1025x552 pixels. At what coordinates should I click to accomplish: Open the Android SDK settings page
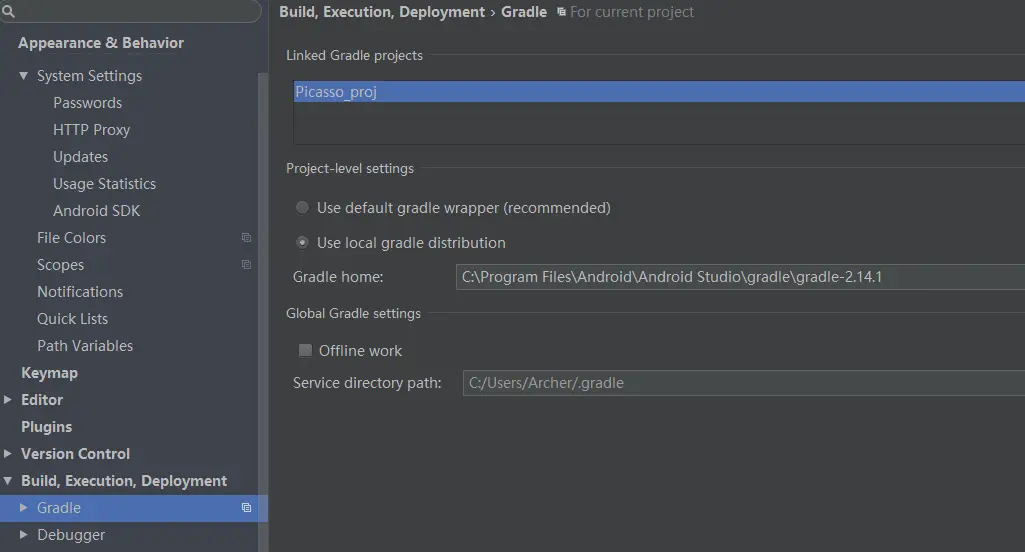(x=97, y=211)
